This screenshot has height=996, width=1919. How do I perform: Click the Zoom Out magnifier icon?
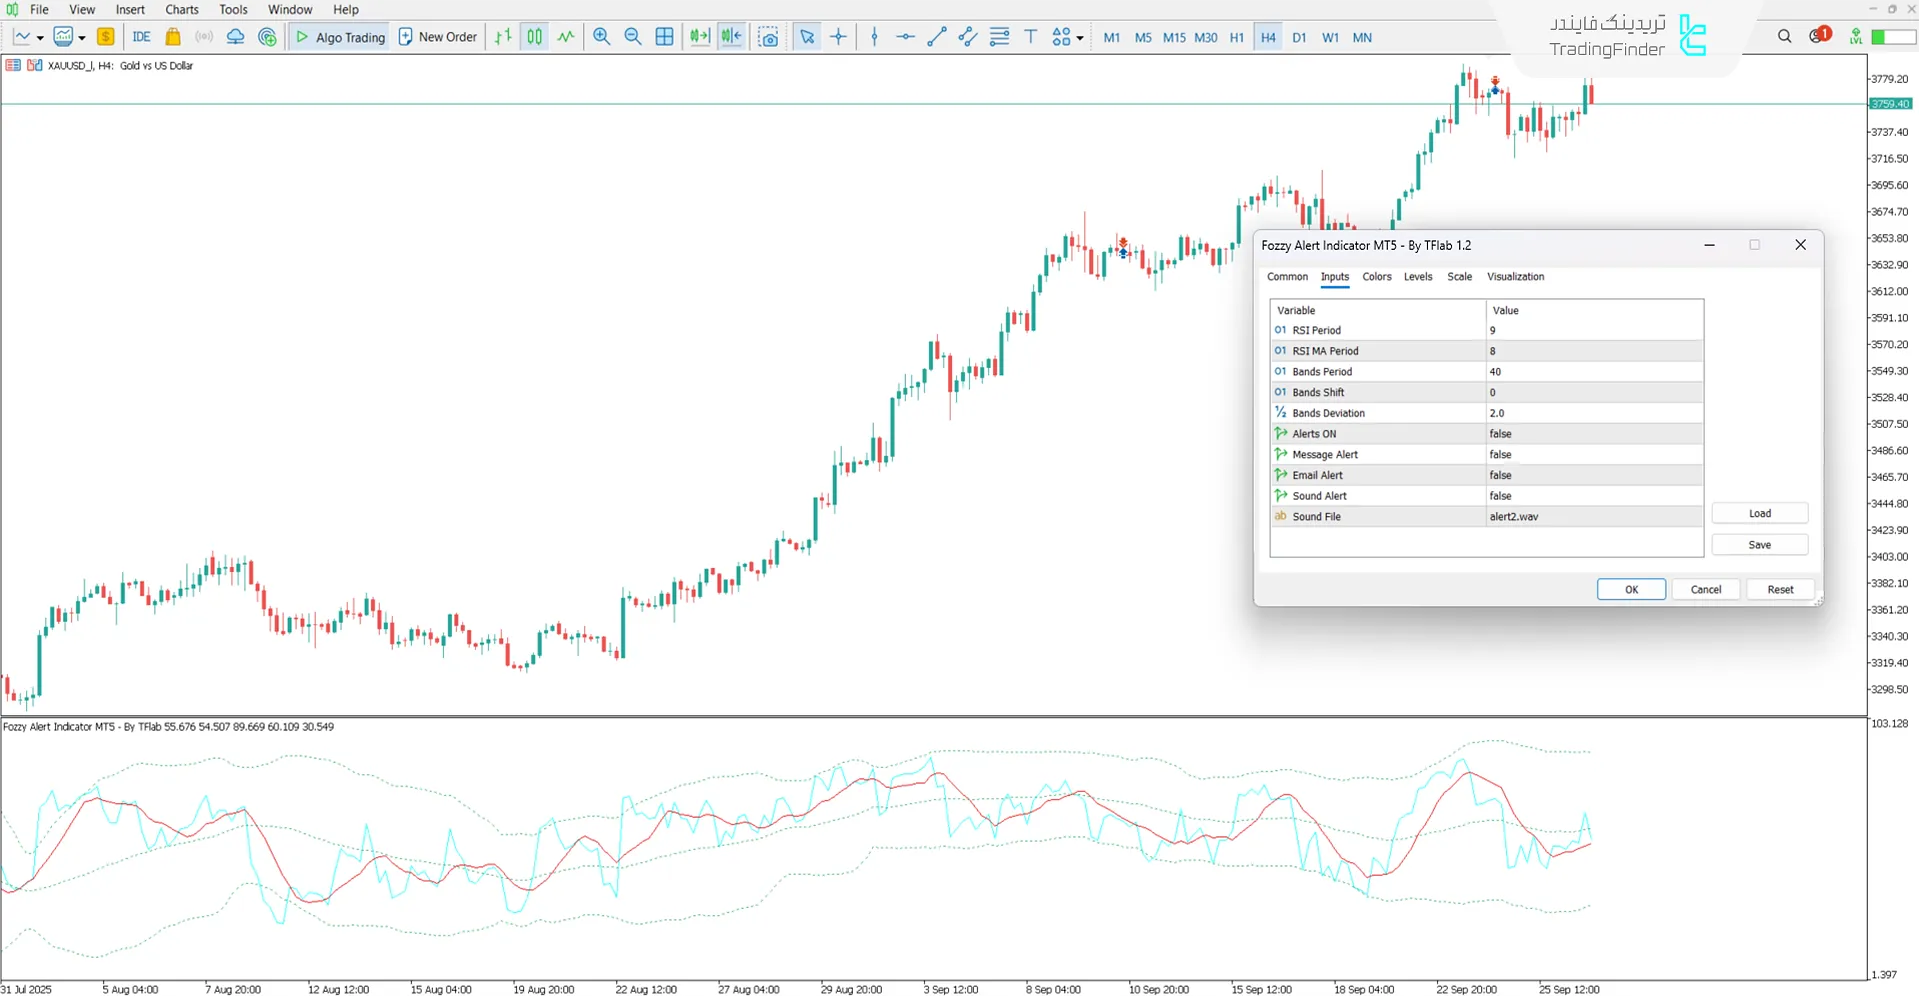tap(633, 37)
